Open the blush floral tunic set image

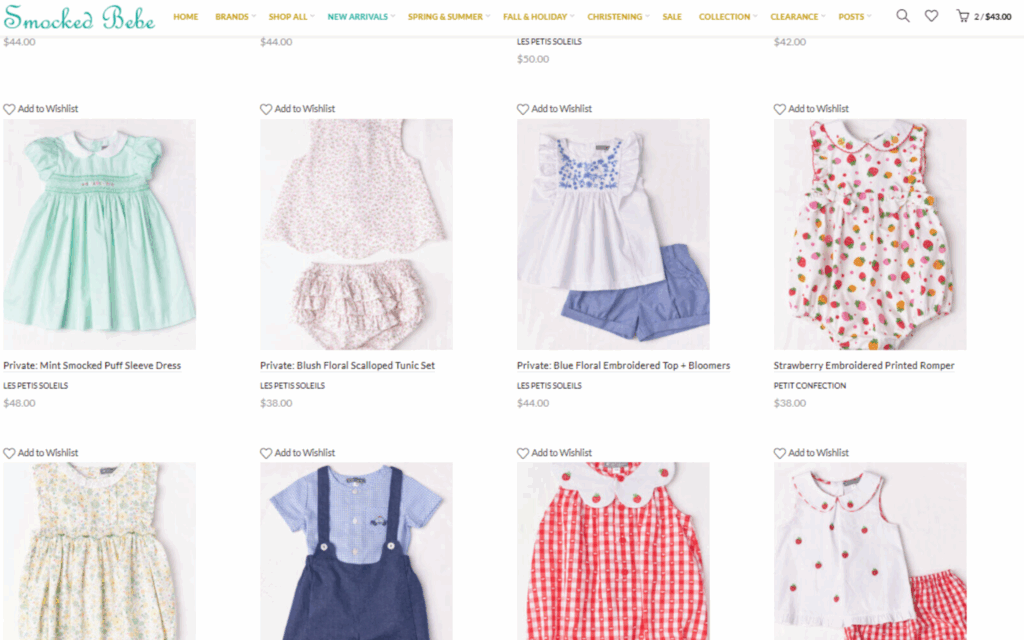[356, 234]
